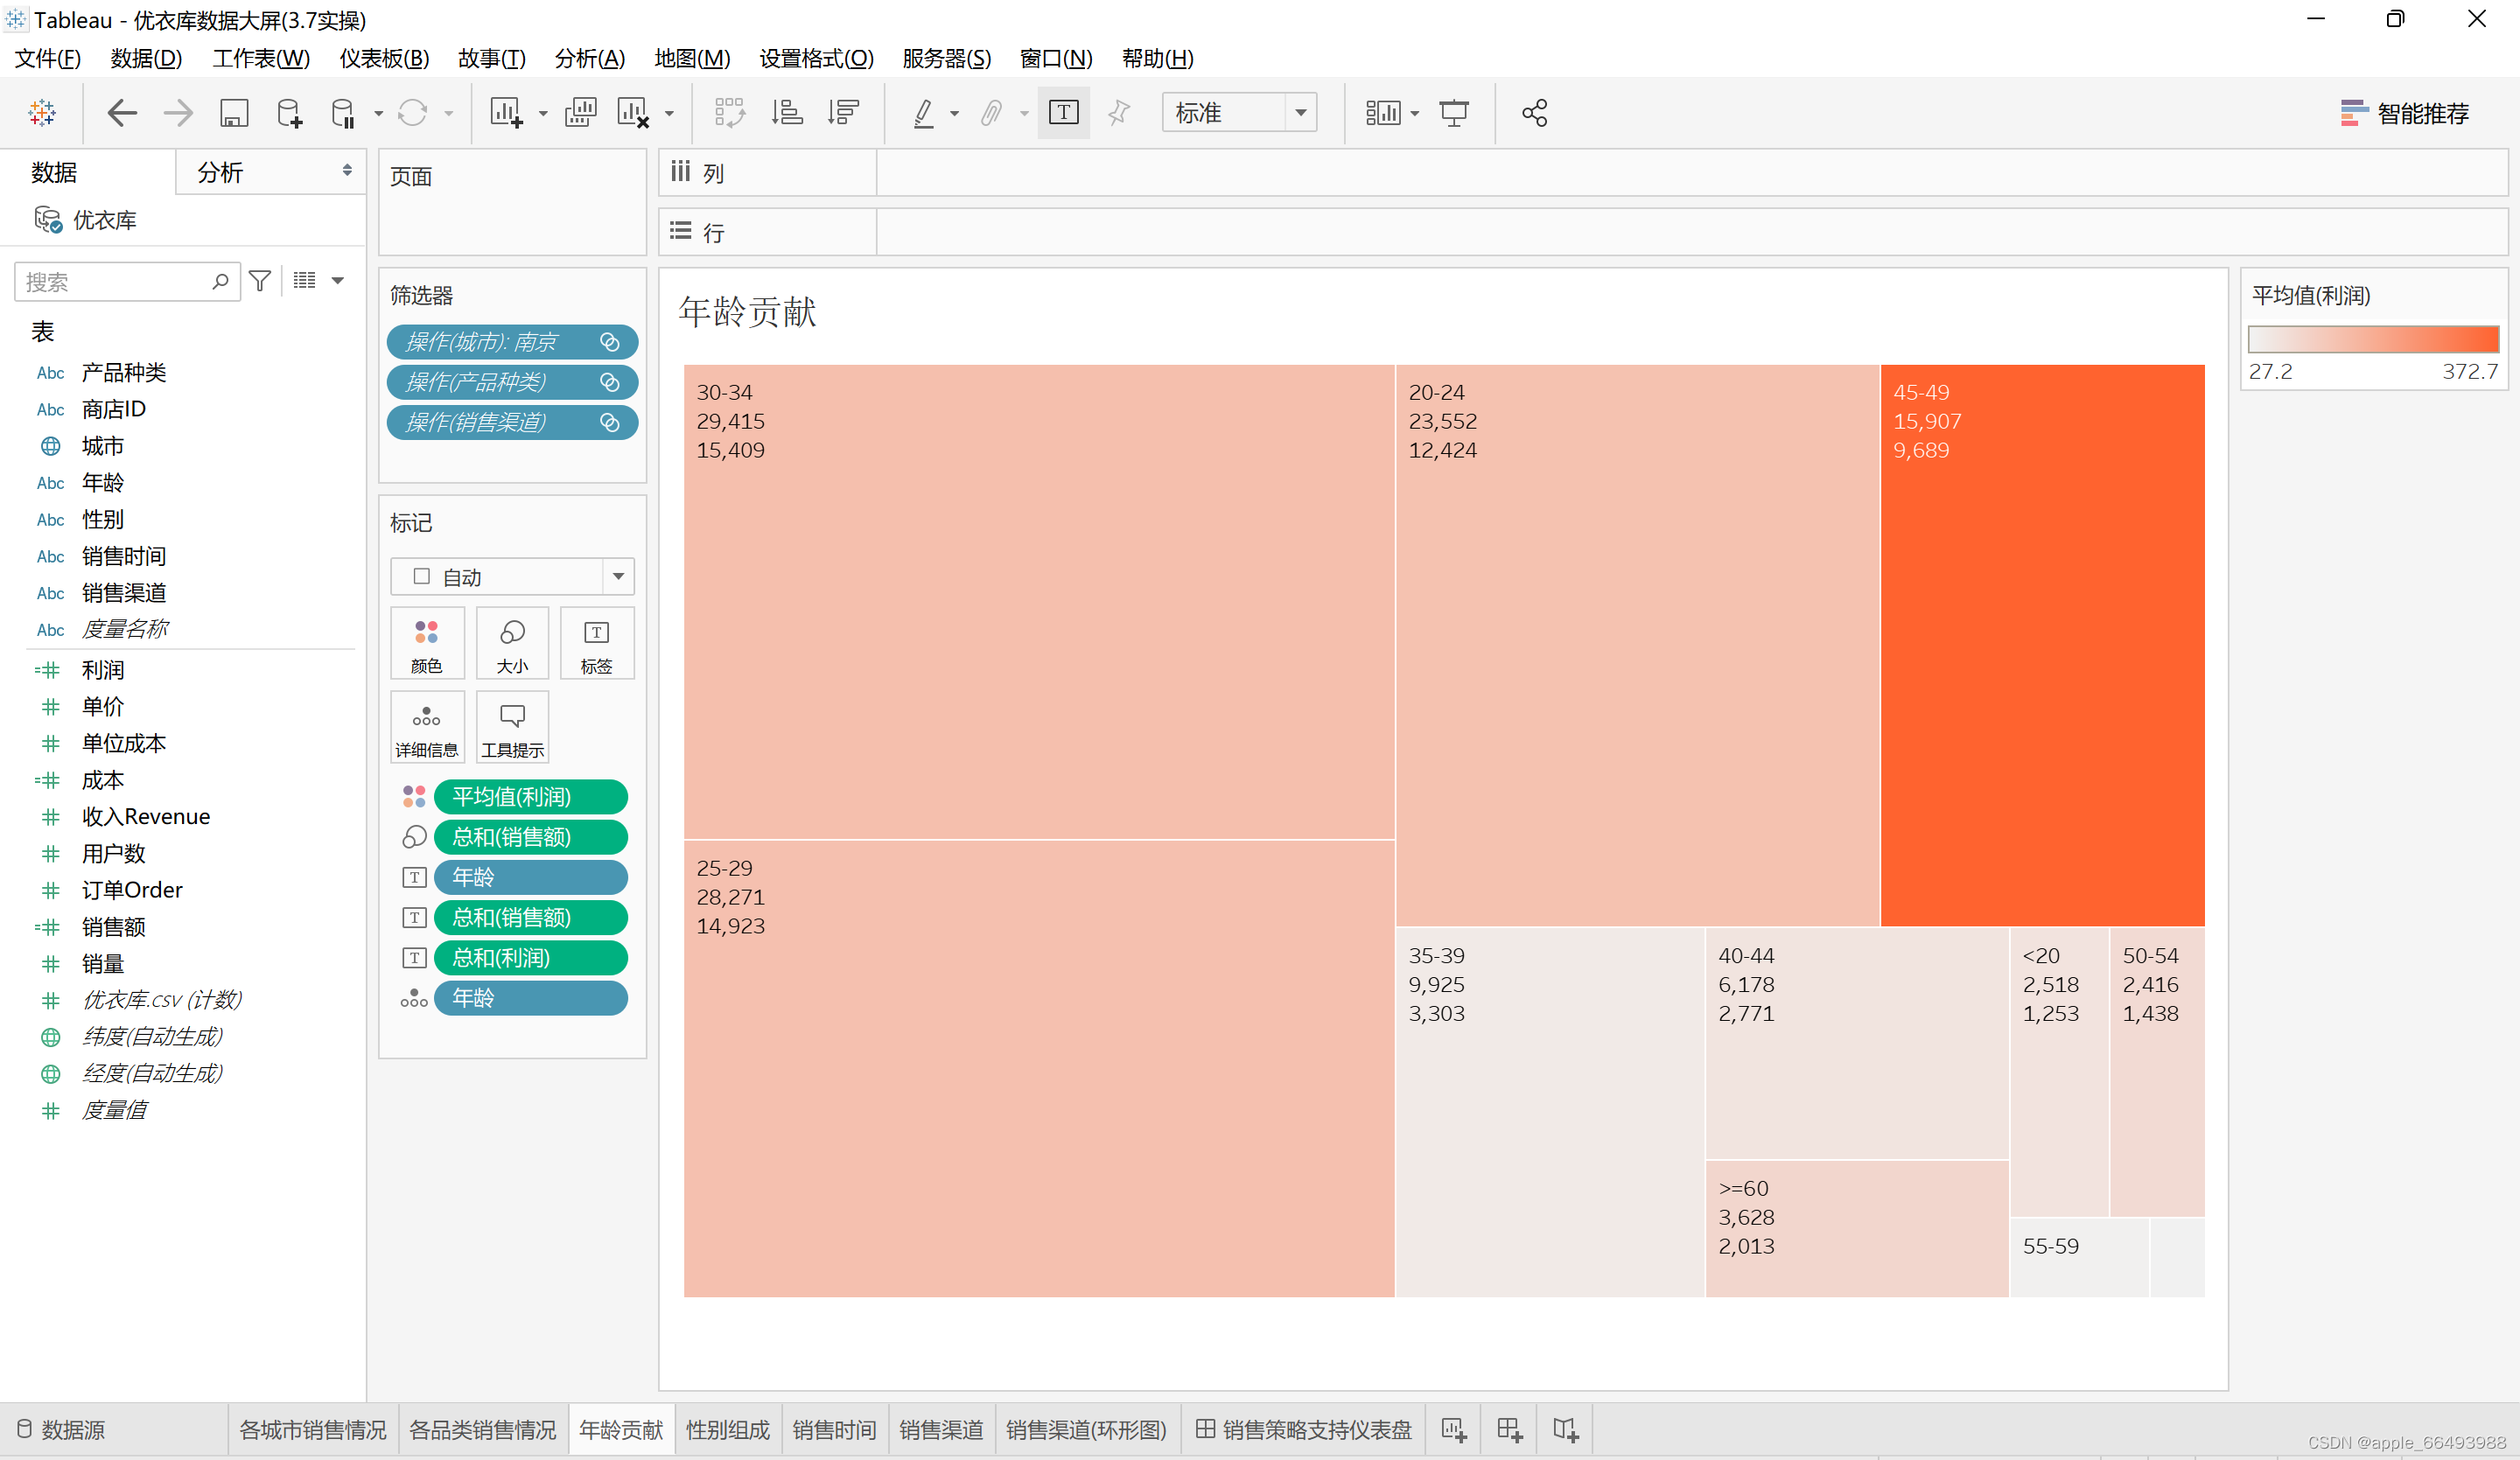Click the presentation mode icon
The width and height of the screenshot is (2520, 1460).
point(1453,113)
